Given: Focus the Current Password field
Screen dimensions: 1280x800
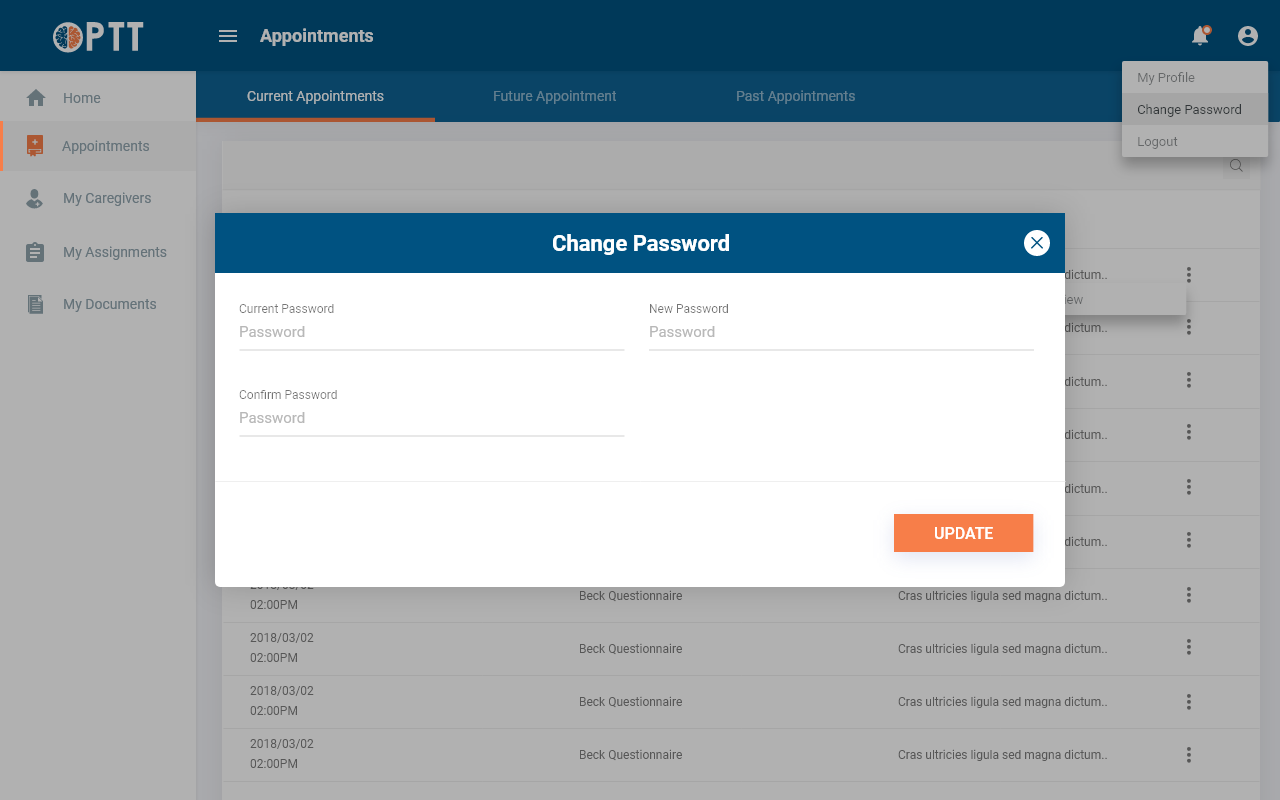Looking at the screenshot, I should (431, 332).
